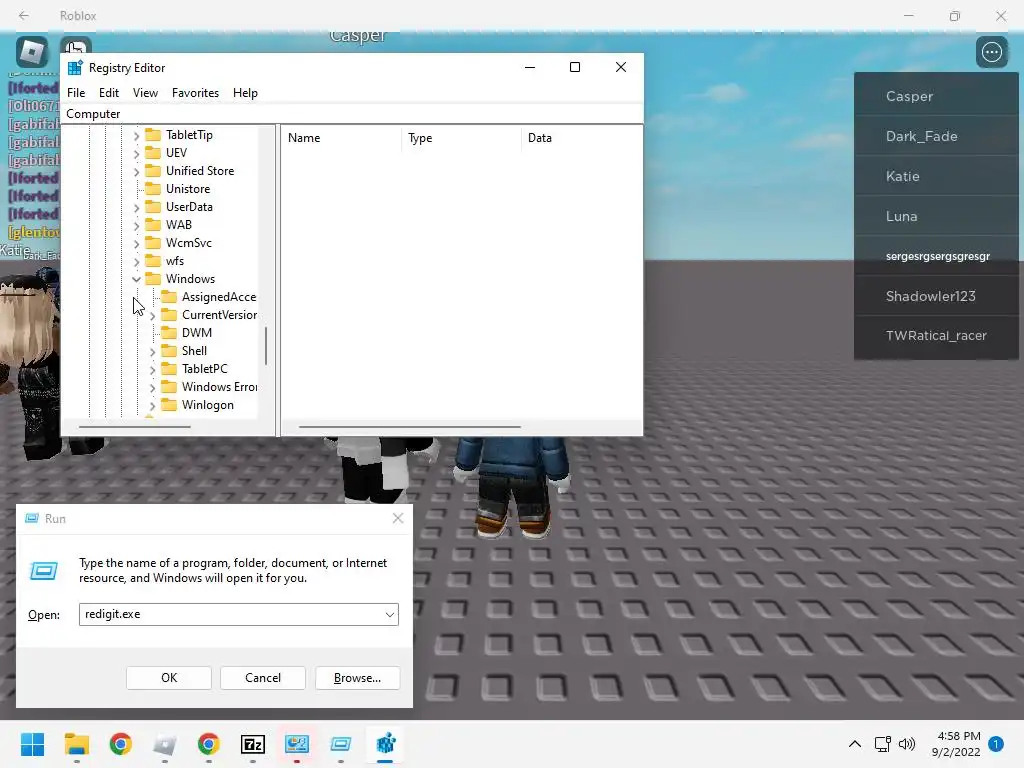Select player Dark_Fade in the Roblox list

pyautogui.click(x=936, y=136)
